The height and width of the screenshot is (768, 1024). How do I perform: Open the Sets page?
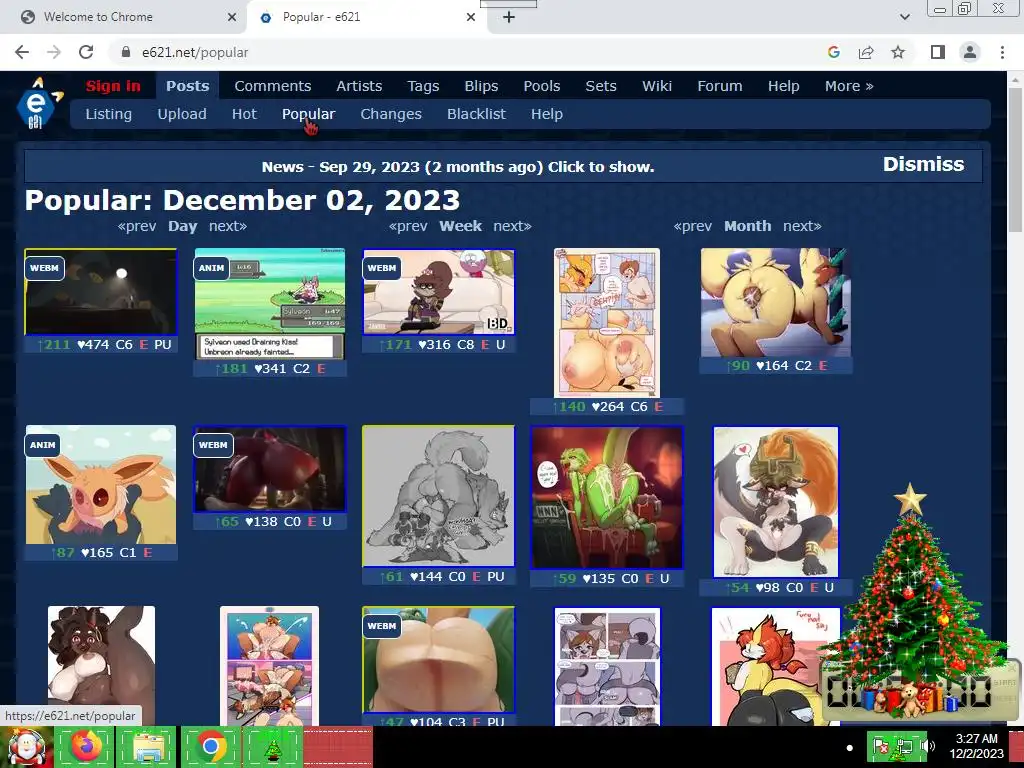[x=601, y=86]
